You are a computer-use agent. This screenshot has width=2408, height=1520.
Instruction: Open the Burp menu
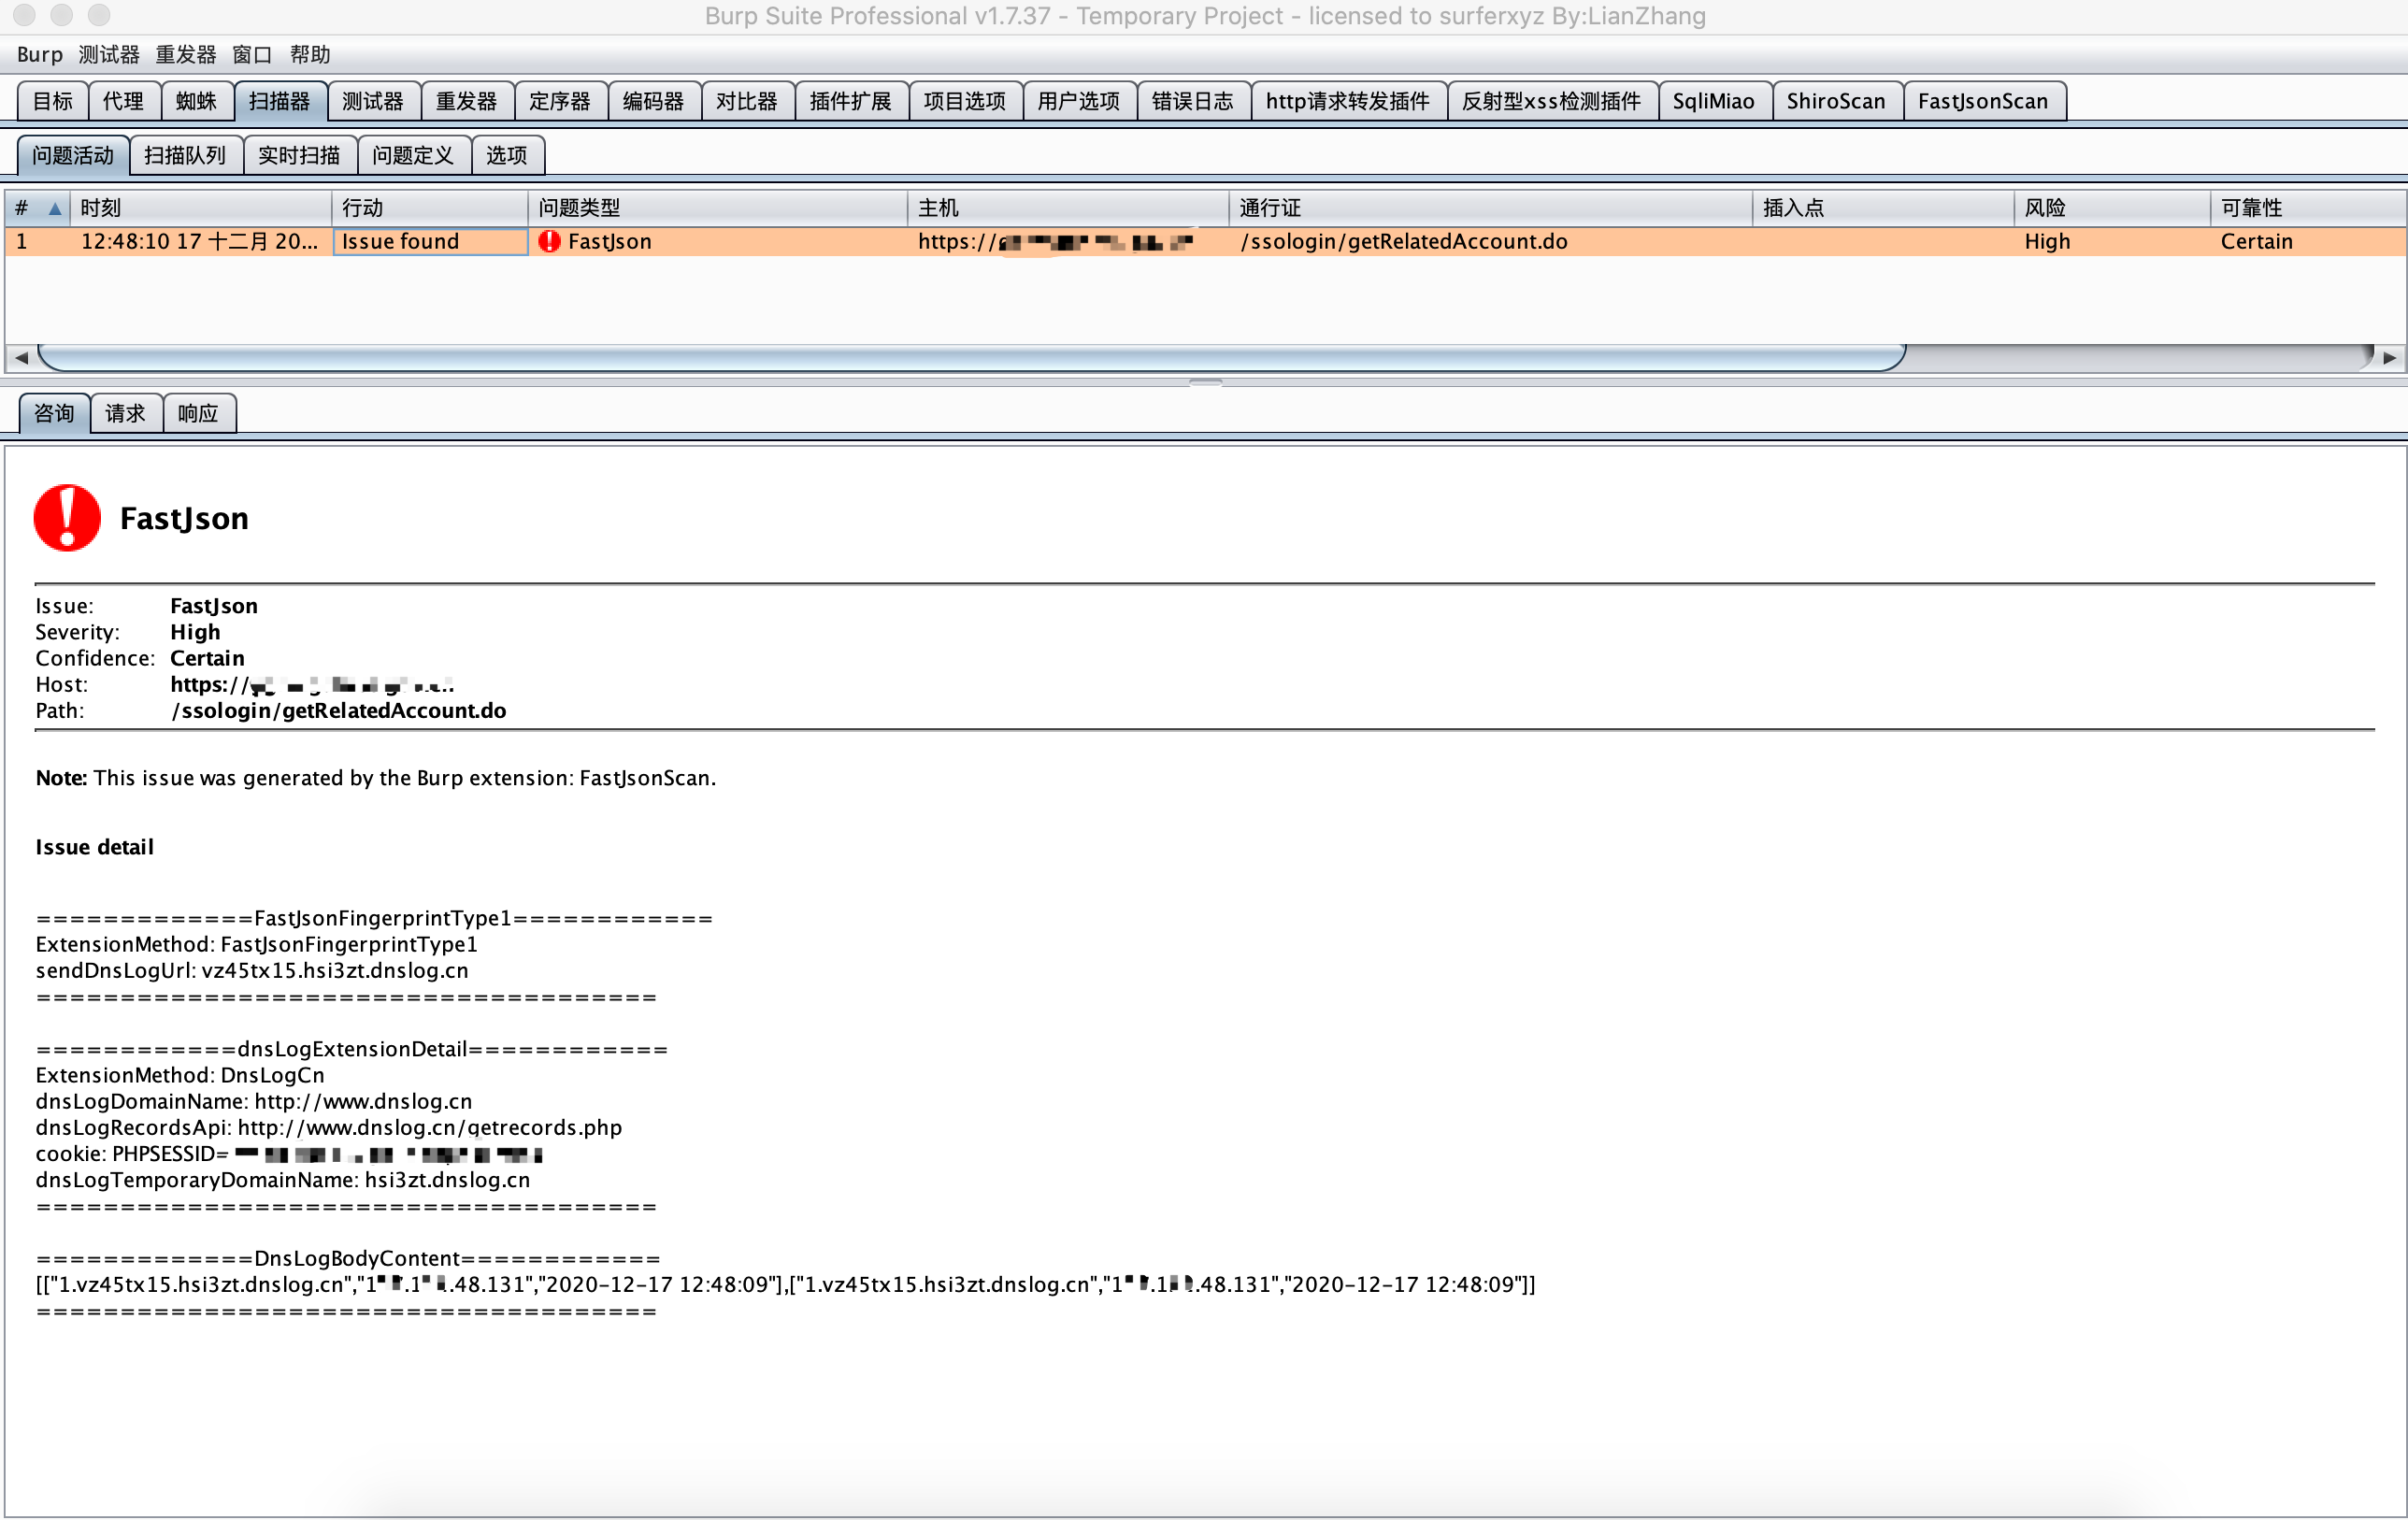pyautogui.click(x=39, y=54)
